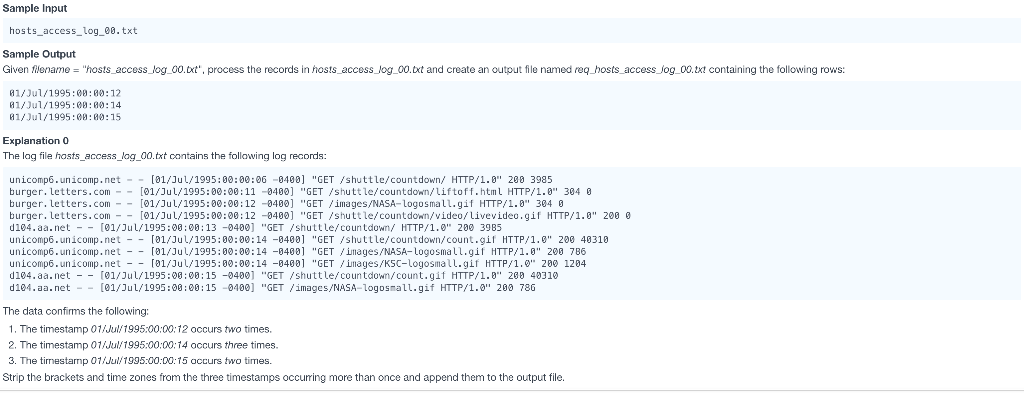This screenshot has height=397, width=1024.
Task: Click the italic req_hosts_access_log_00.txt output file name
Action: (640, 71)
